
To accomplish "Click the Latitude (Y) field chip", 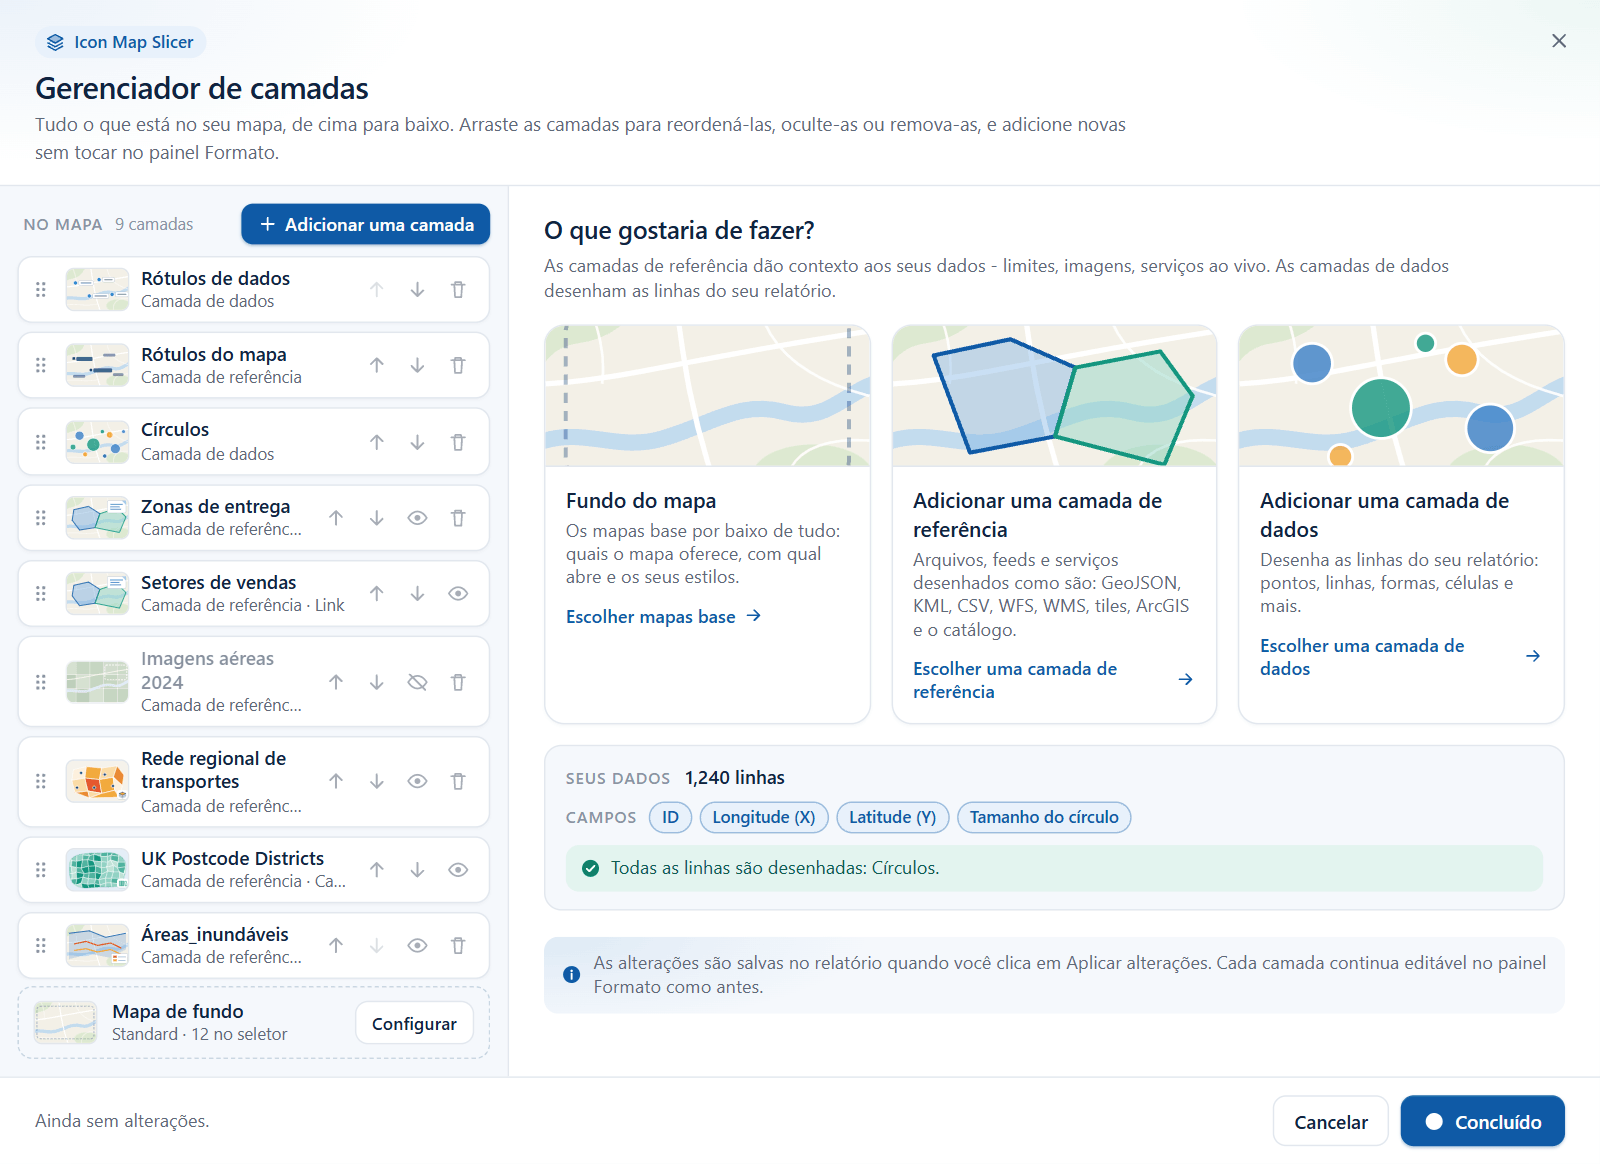I will [893, 818].
